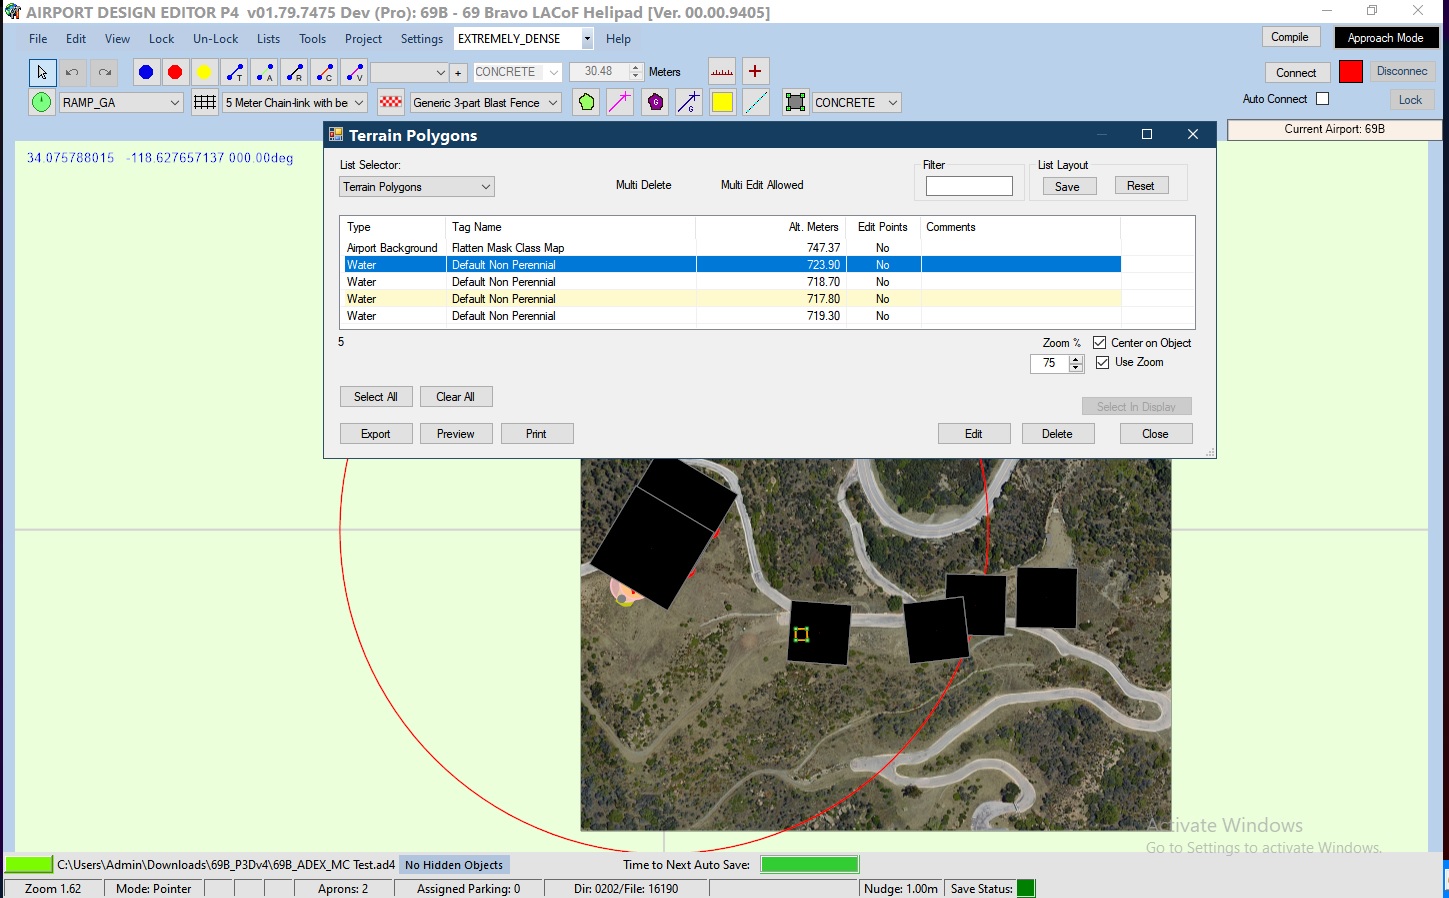Expand the RAMP_GA parking type dropdown
The image size is (1449, 898).
click(x=174, y=102)
